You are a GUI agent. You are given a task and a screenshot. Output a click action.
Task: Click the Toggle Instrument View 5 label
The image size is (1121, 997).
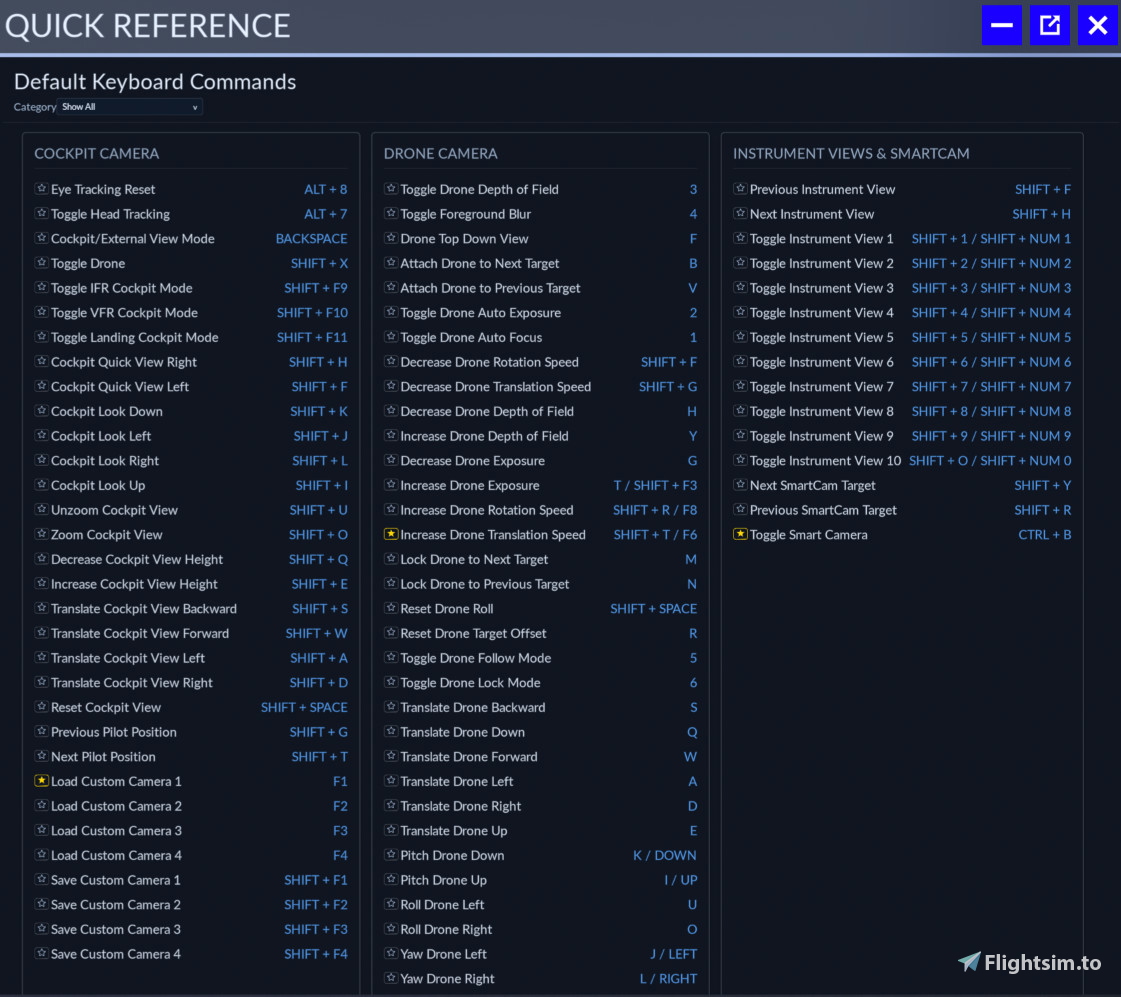[821, 337]
